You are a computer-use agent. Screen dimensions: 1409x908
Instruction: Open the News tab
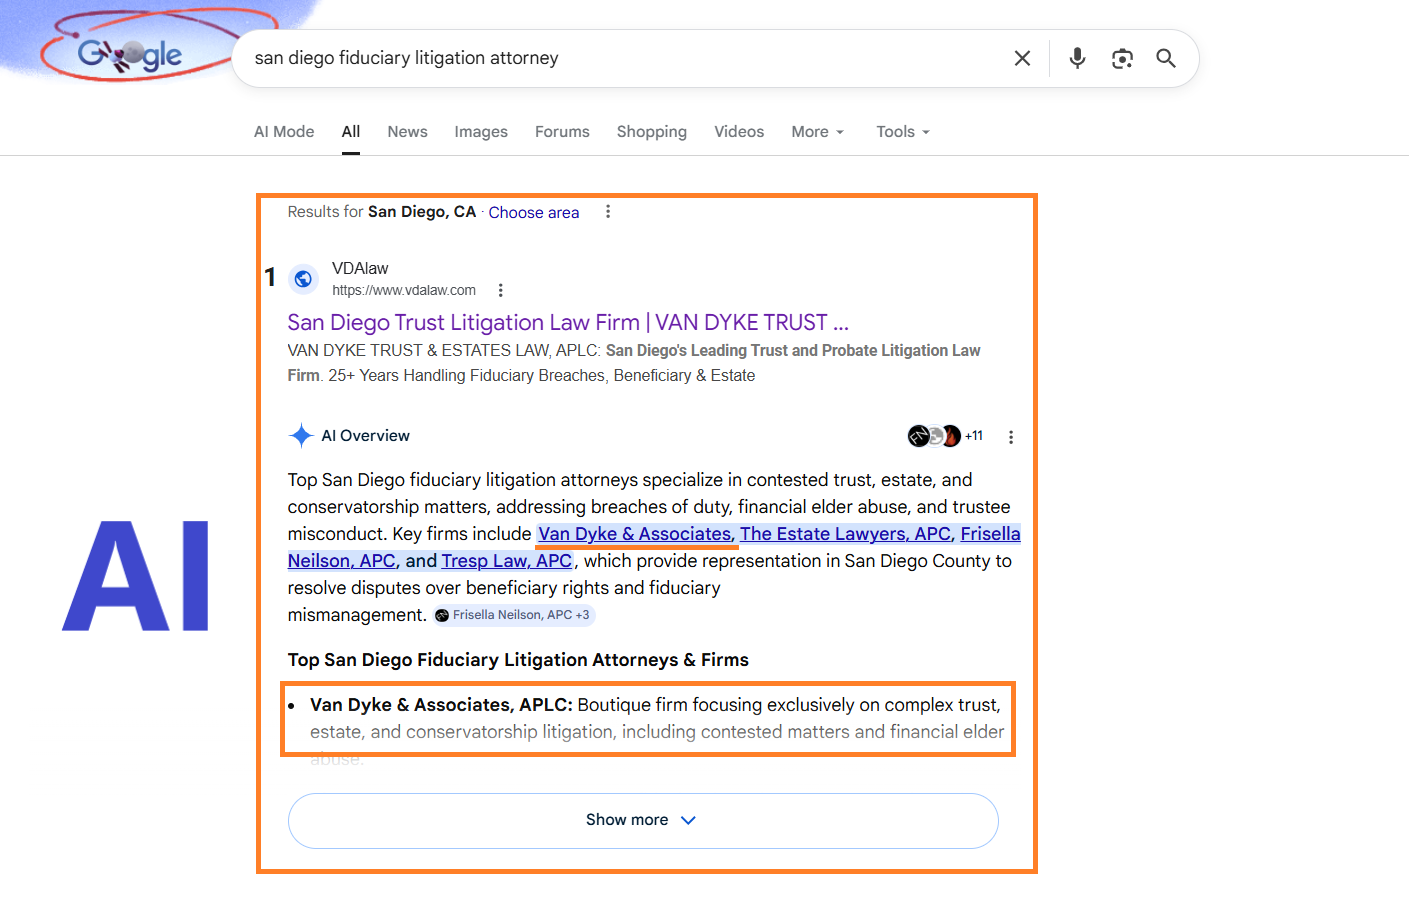click(x=407, y=132)
